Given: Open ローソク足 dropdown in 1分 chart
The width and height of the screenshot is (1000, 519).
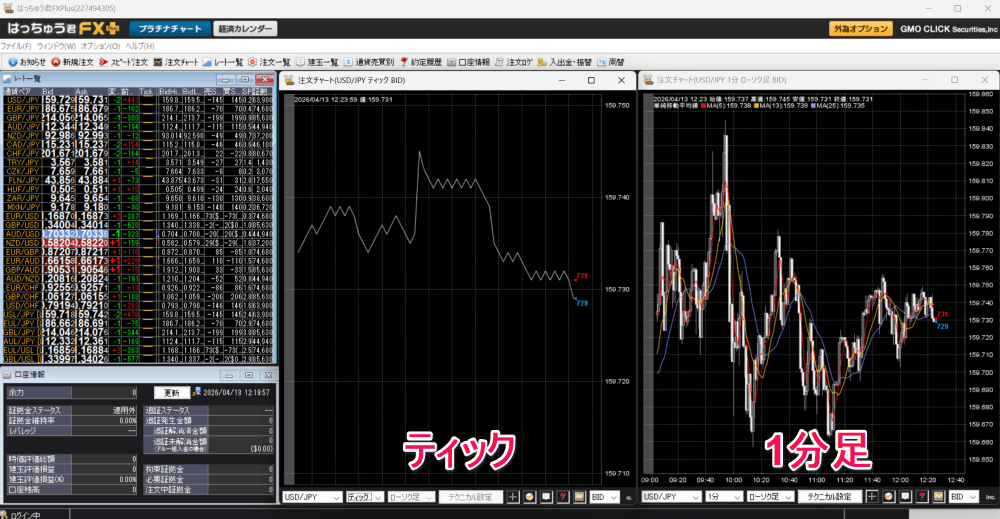Looking at the screenshot, I should point(770,497).
